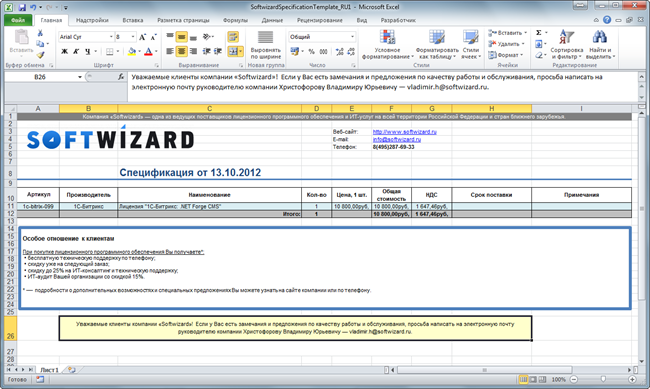The height and width of the screenshot is (389, 650).
Task: Toggle center horizontal alignment
Action: (x=181, y=51)
